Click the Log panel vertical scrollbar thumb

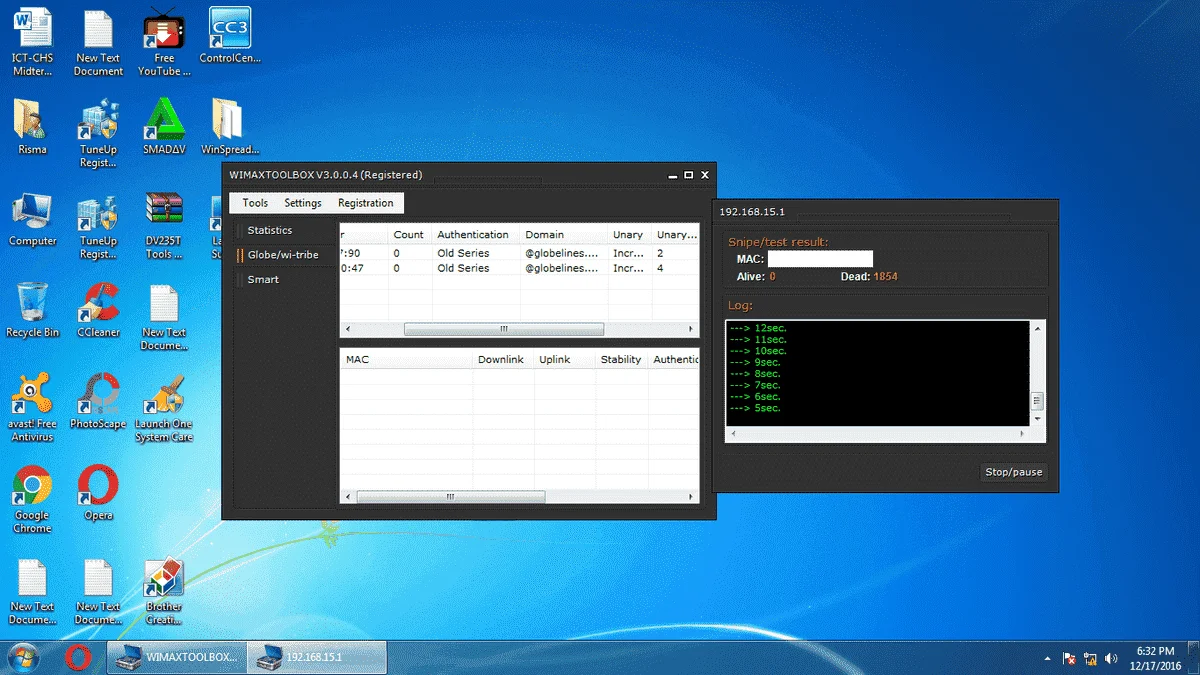click(1037, 402)
